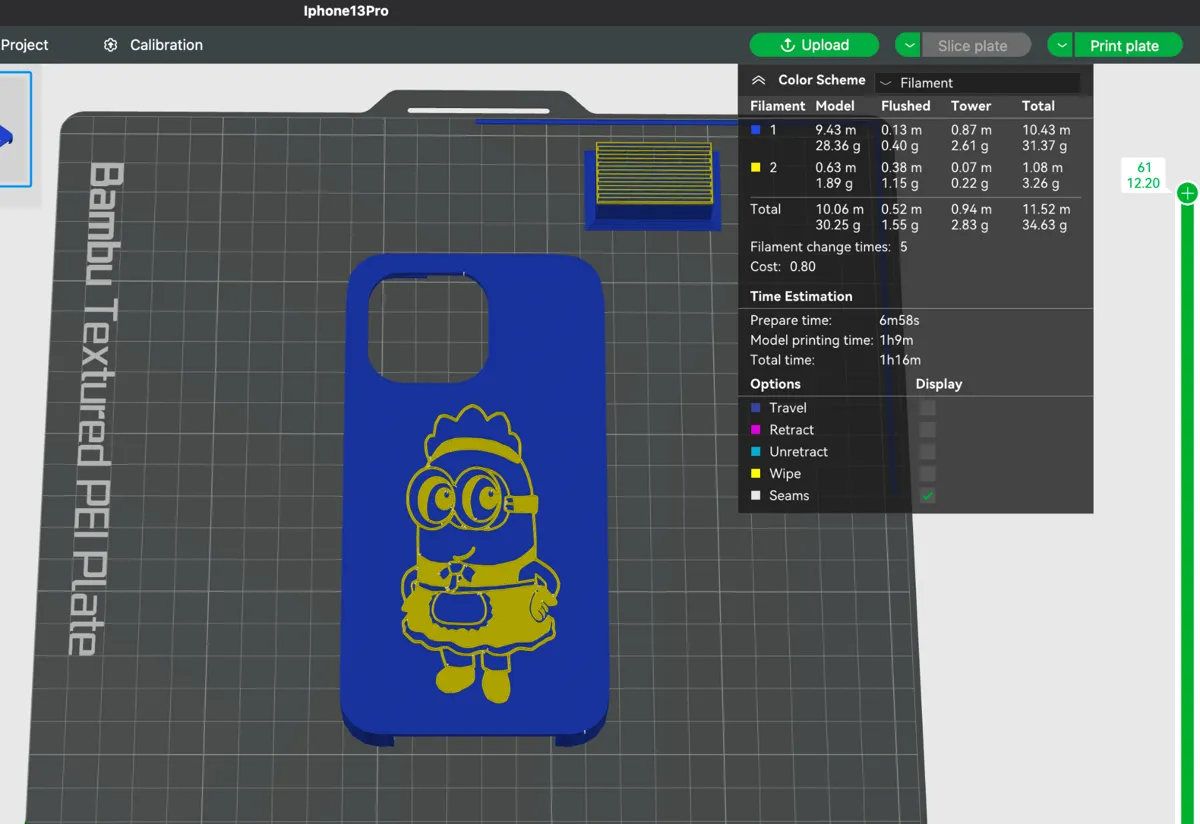Click the Upload button
This screenshot has height=824, width=1200.
pyautogui.click(x=814, y=45)
